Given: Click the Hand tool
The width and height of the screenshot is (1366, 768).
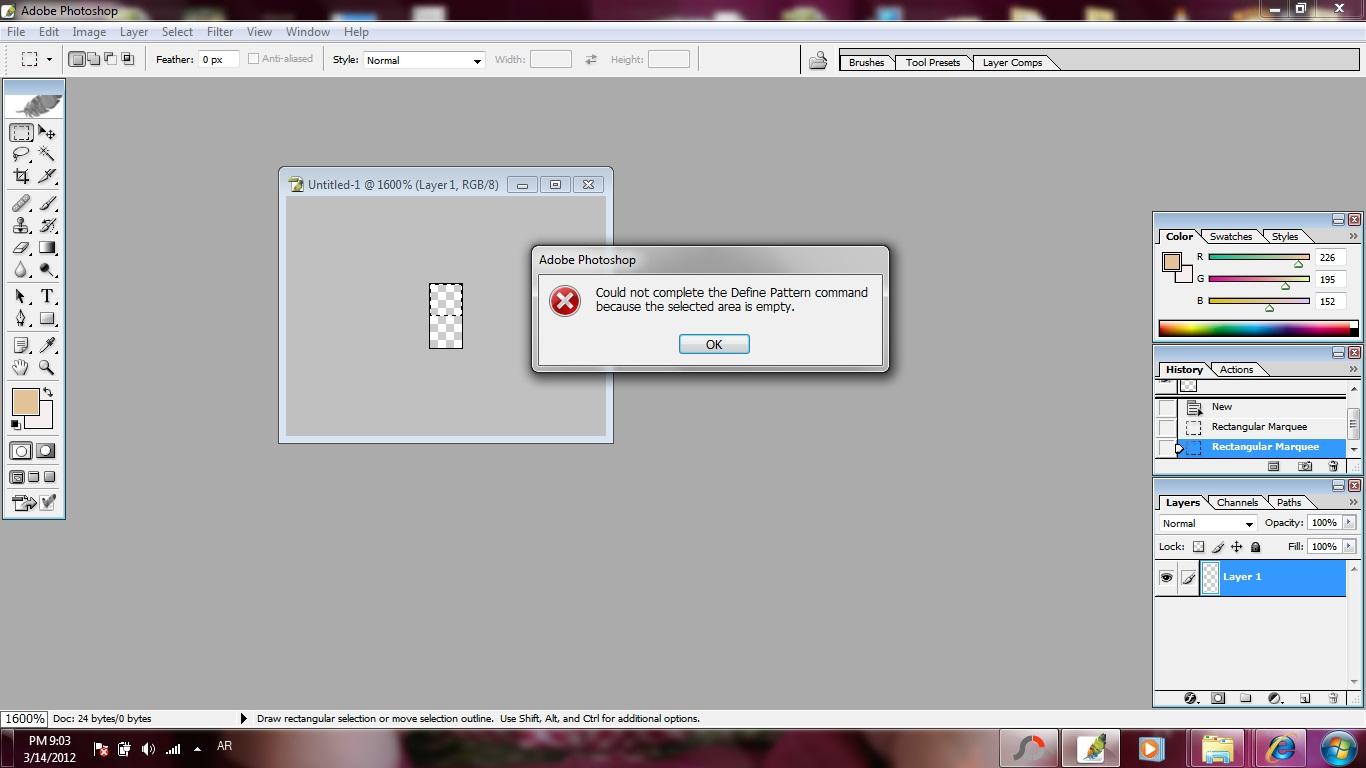Looking at the screenshot, I should tap(21, 367).
